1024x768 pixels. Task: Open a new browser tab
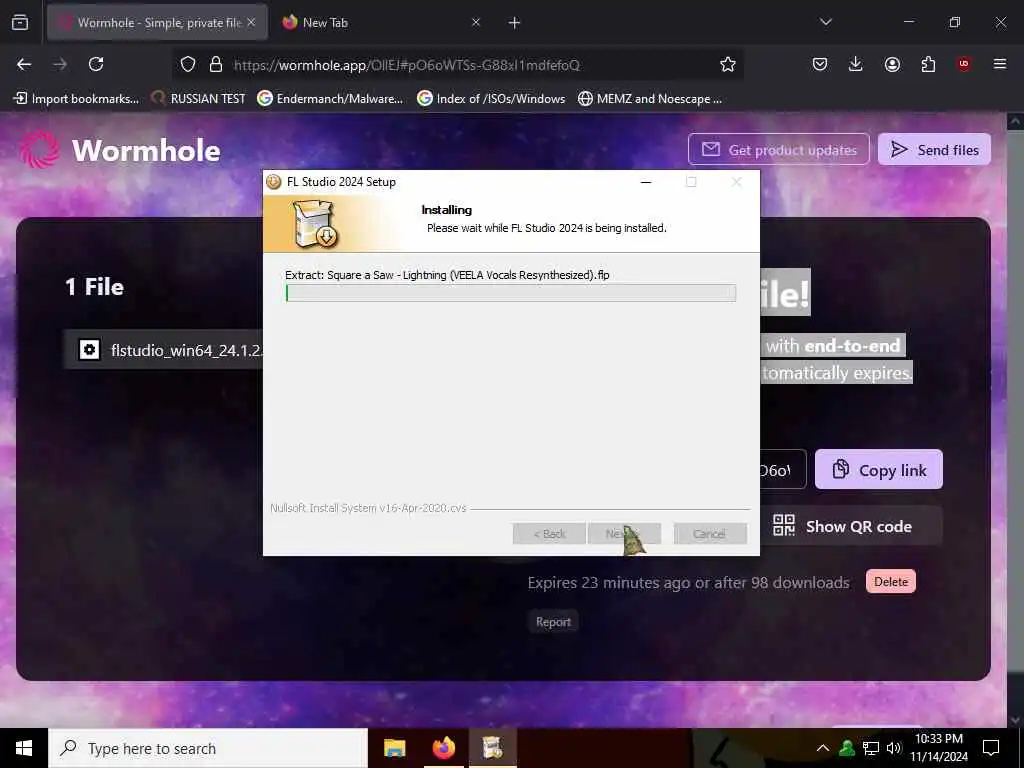click(515, 23)
